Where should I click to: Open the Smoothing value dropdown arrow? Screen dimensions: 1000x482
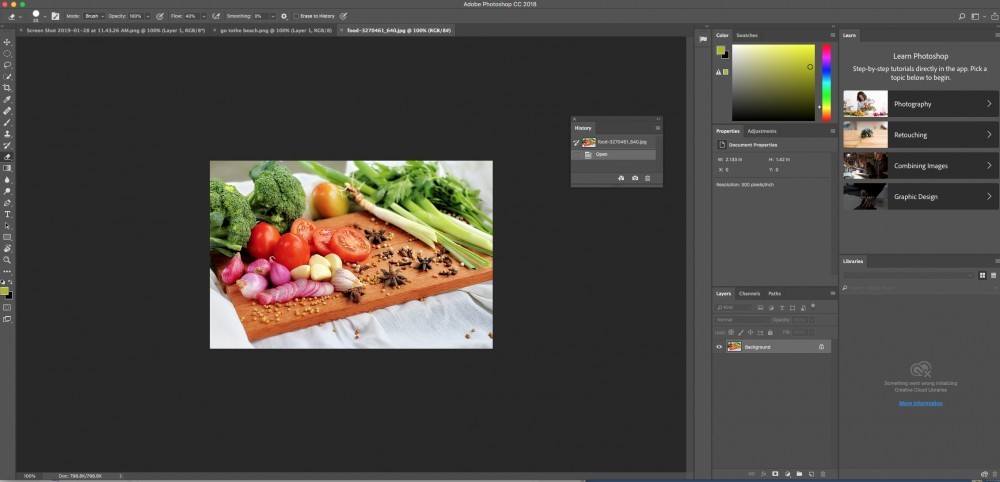pyautogui.click(x=273, y=16)
